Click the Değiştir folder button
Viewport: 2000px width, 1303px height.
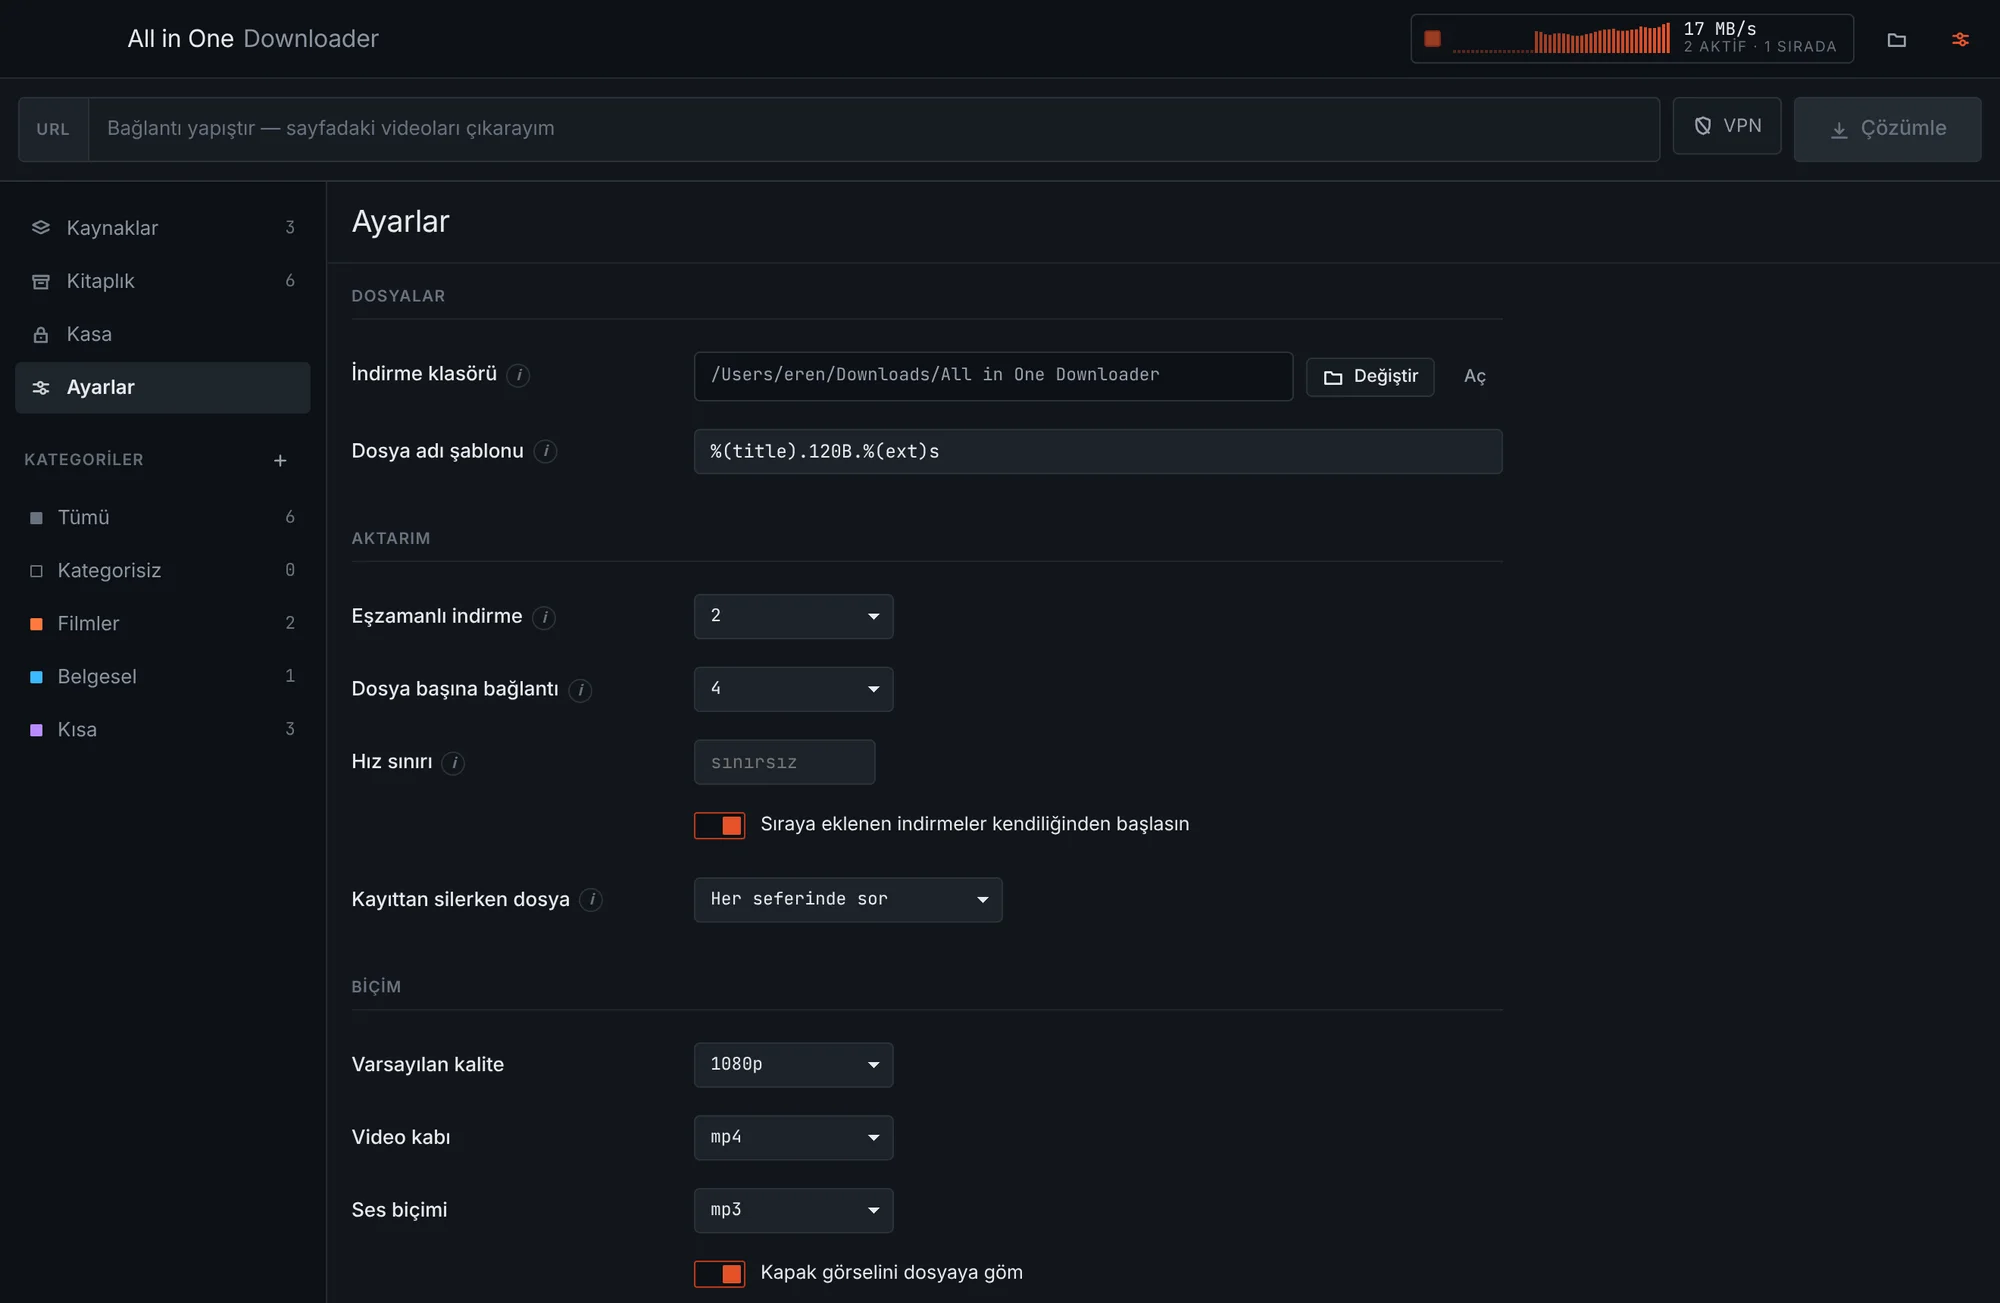click(1370, 377)
